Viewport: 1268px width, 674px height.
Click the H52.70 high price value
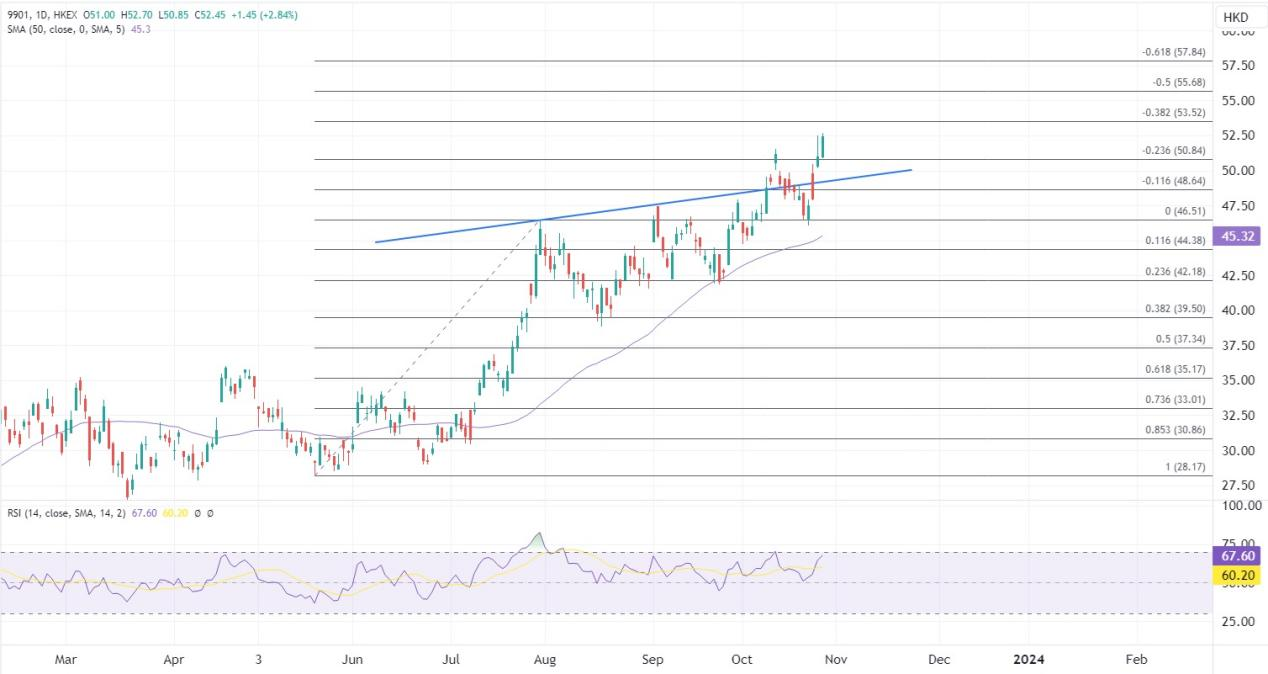139,16
